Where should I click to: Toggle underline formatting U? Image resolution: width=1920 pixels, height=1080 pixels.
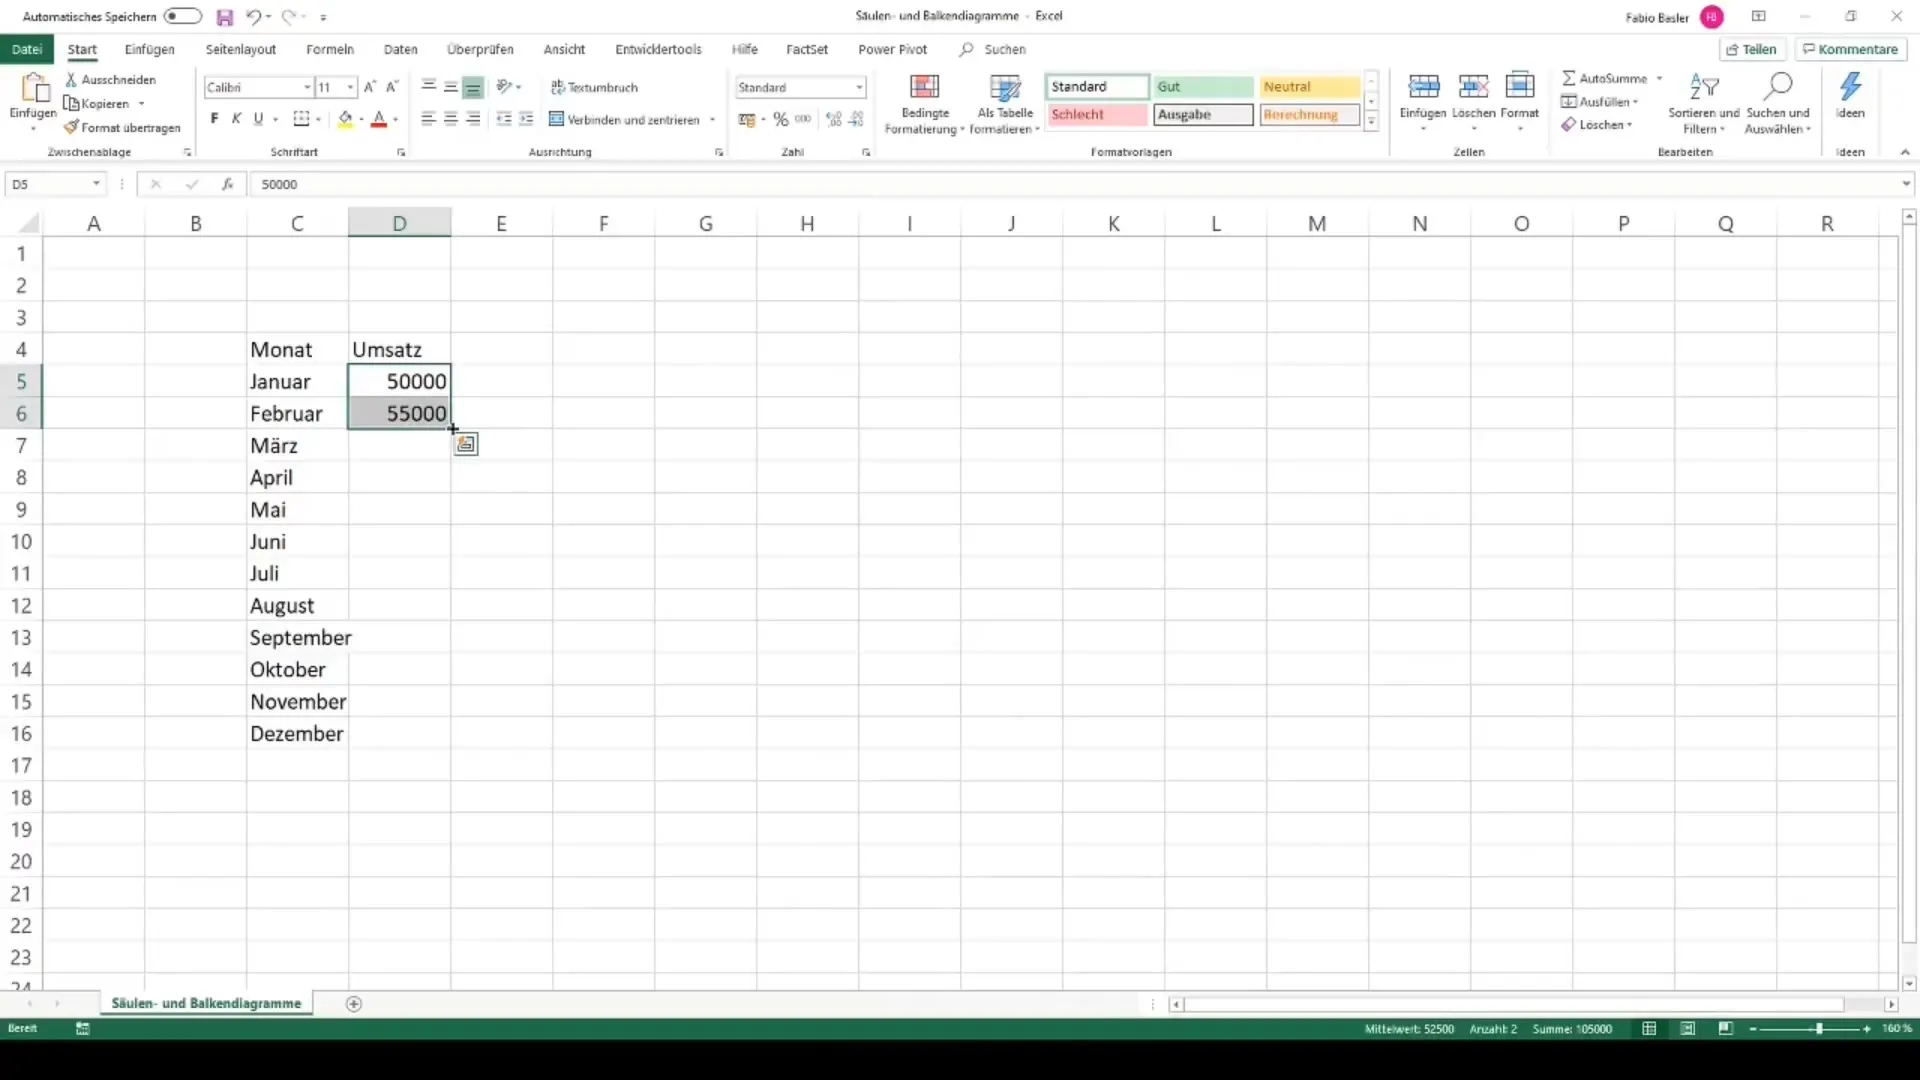coord(258,119)
